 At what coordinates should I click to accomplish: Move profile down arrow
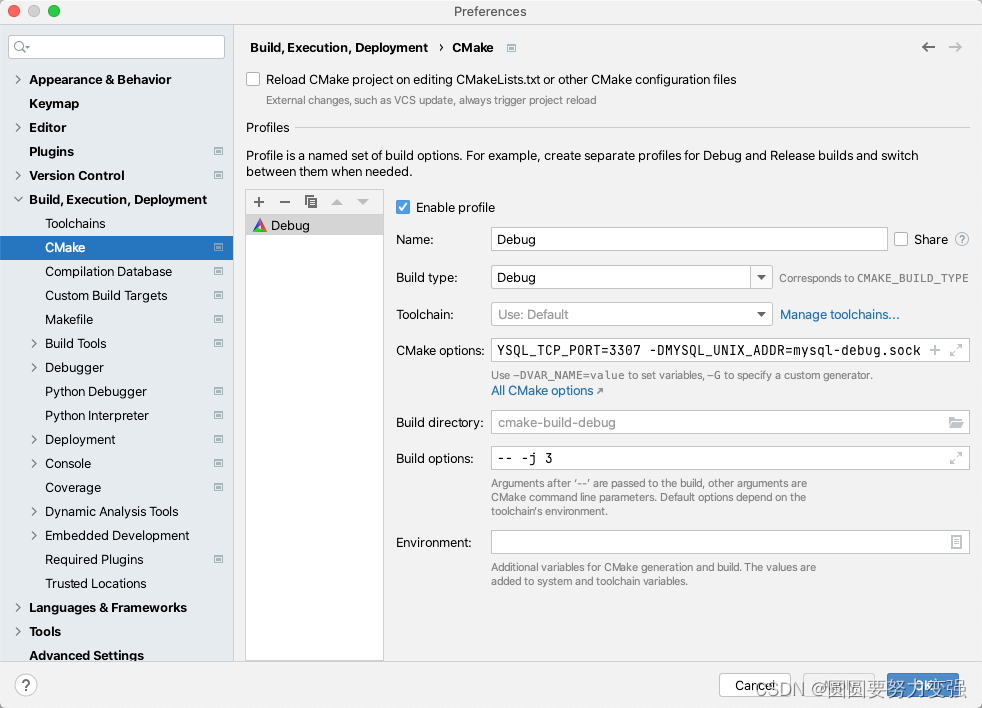click(x=363, y=202)
